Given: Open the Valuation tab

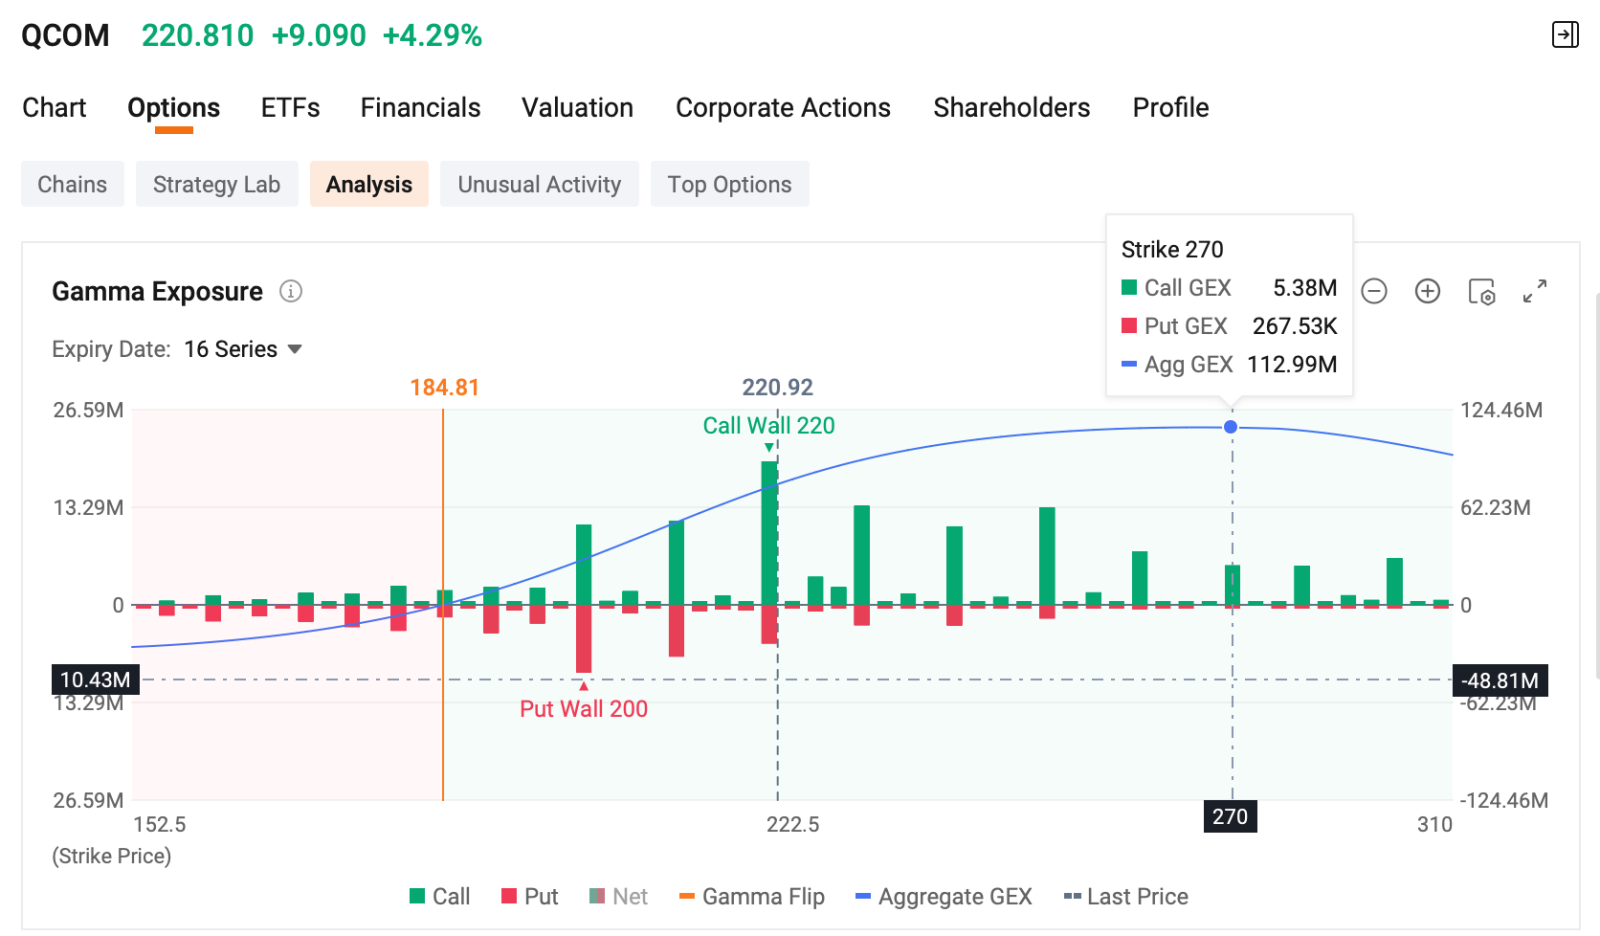Looking at the screenshot, I should click(577, 107).
